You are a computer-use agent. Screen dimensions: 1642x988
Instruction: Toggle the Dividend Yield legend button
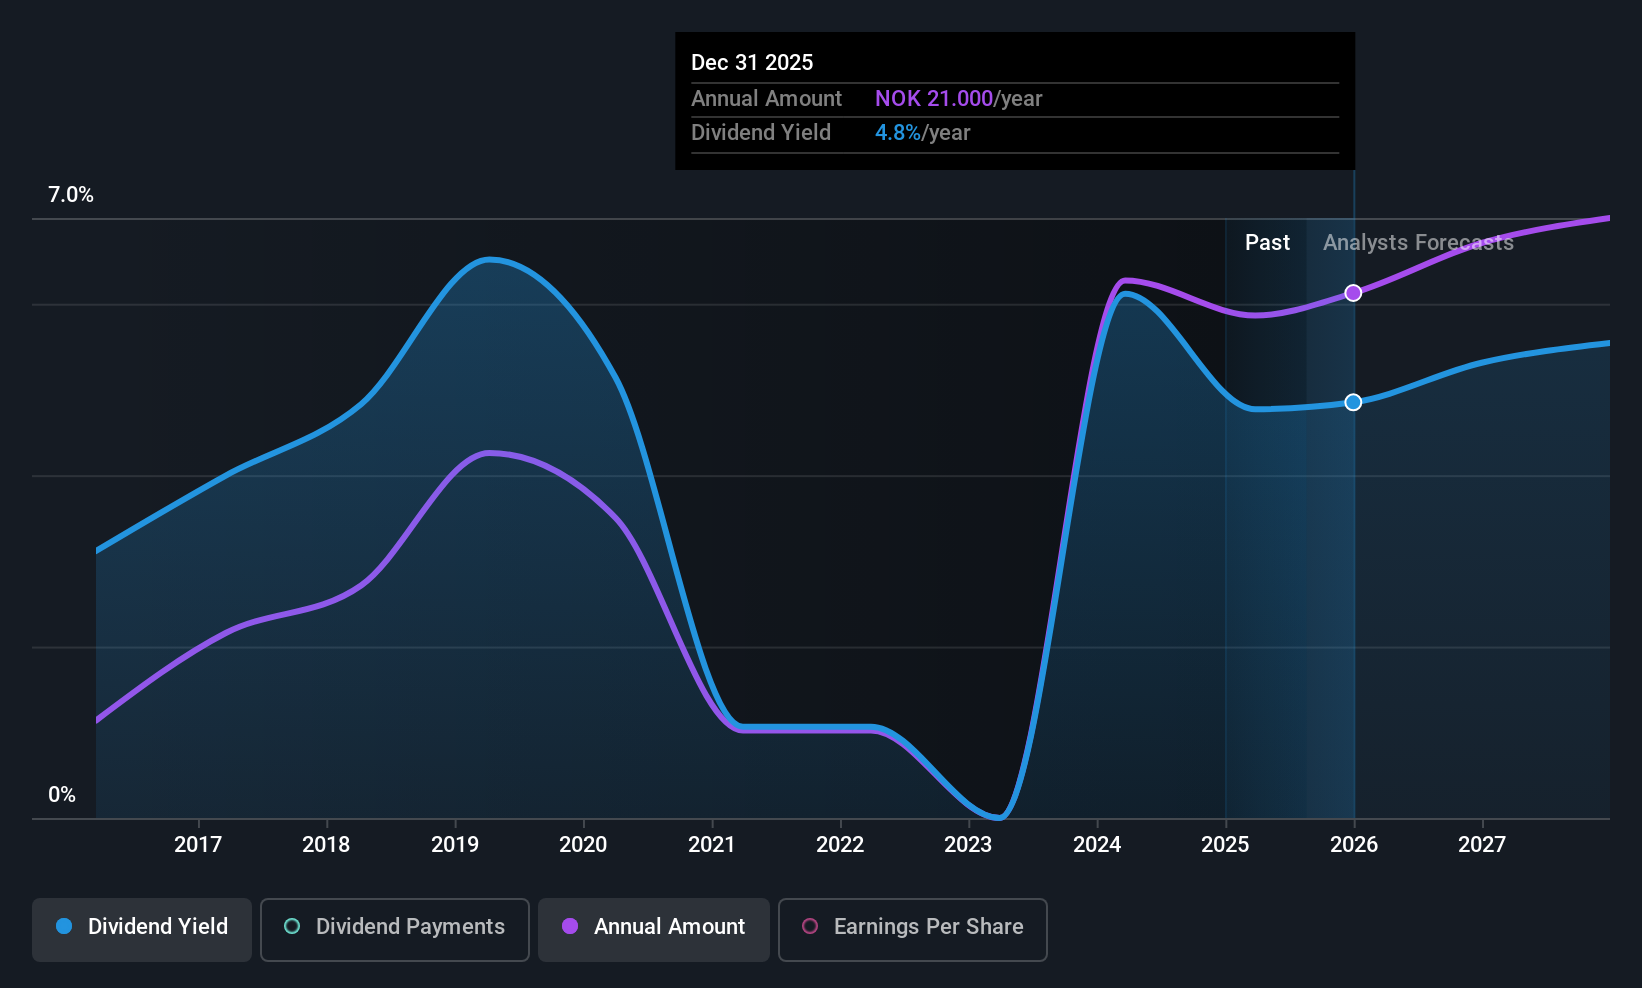tap(142, 930)
